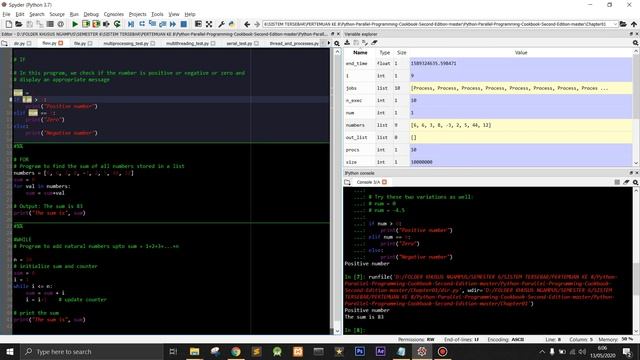Start debugging the file
Screen dimensions: 640x360
(131, 24)
